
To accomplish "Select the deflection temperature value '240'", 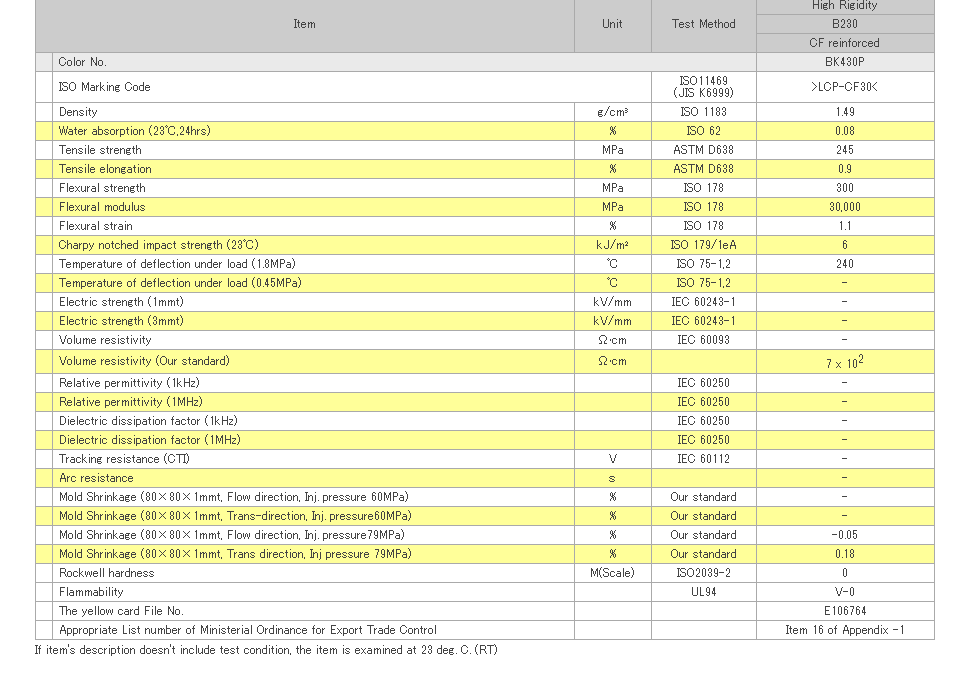I will click(844, 264).
